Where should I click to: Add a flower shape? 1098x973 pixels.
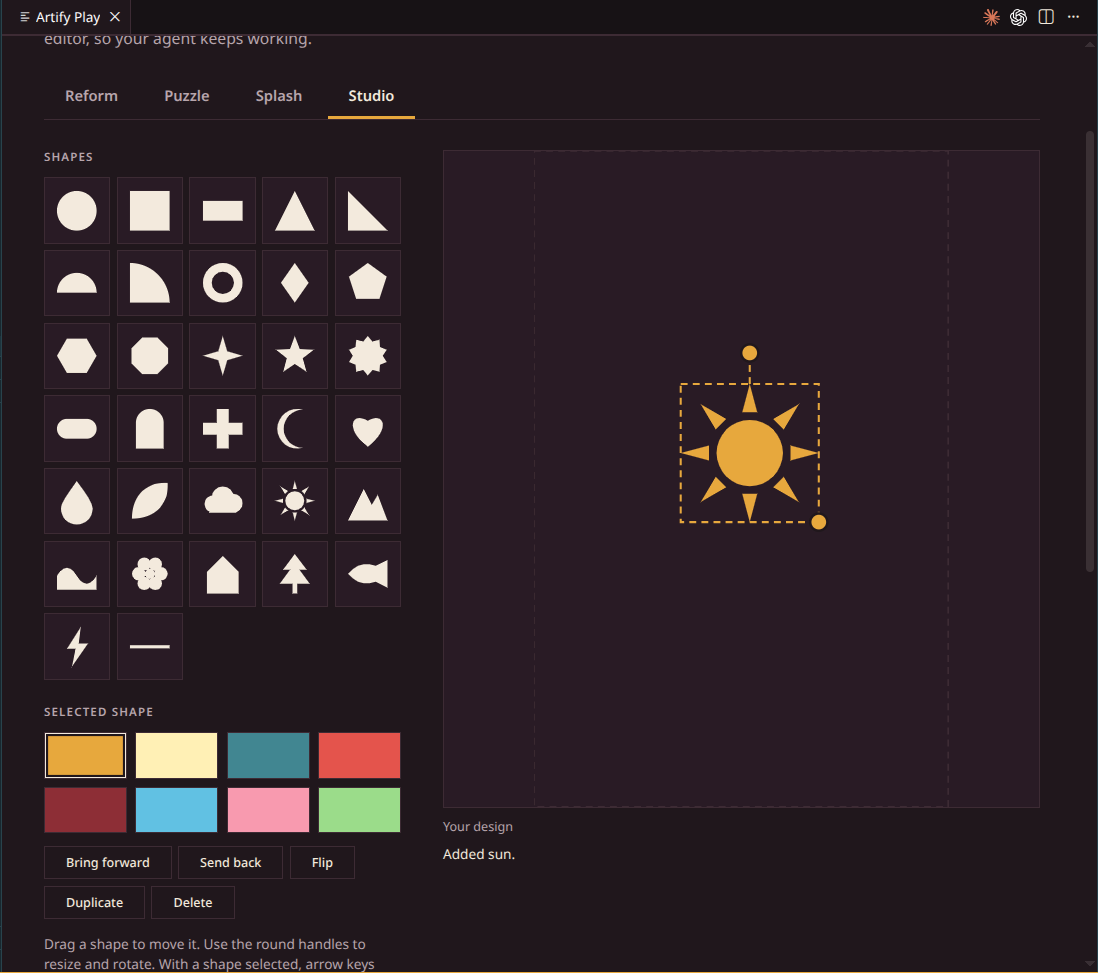[150, 574]
